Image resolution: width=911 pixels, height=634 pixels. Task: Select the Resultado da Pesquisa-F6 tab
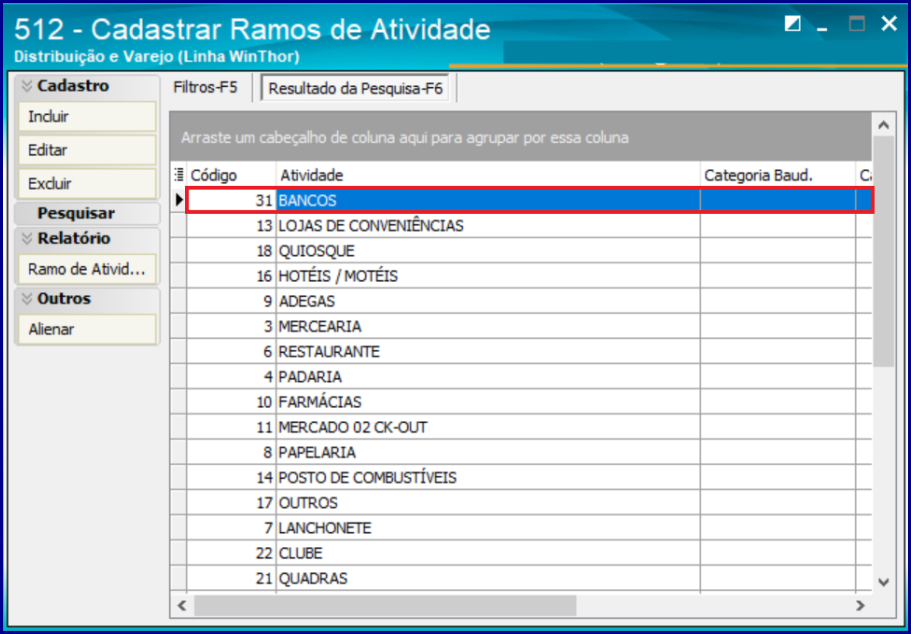point(355,89)
